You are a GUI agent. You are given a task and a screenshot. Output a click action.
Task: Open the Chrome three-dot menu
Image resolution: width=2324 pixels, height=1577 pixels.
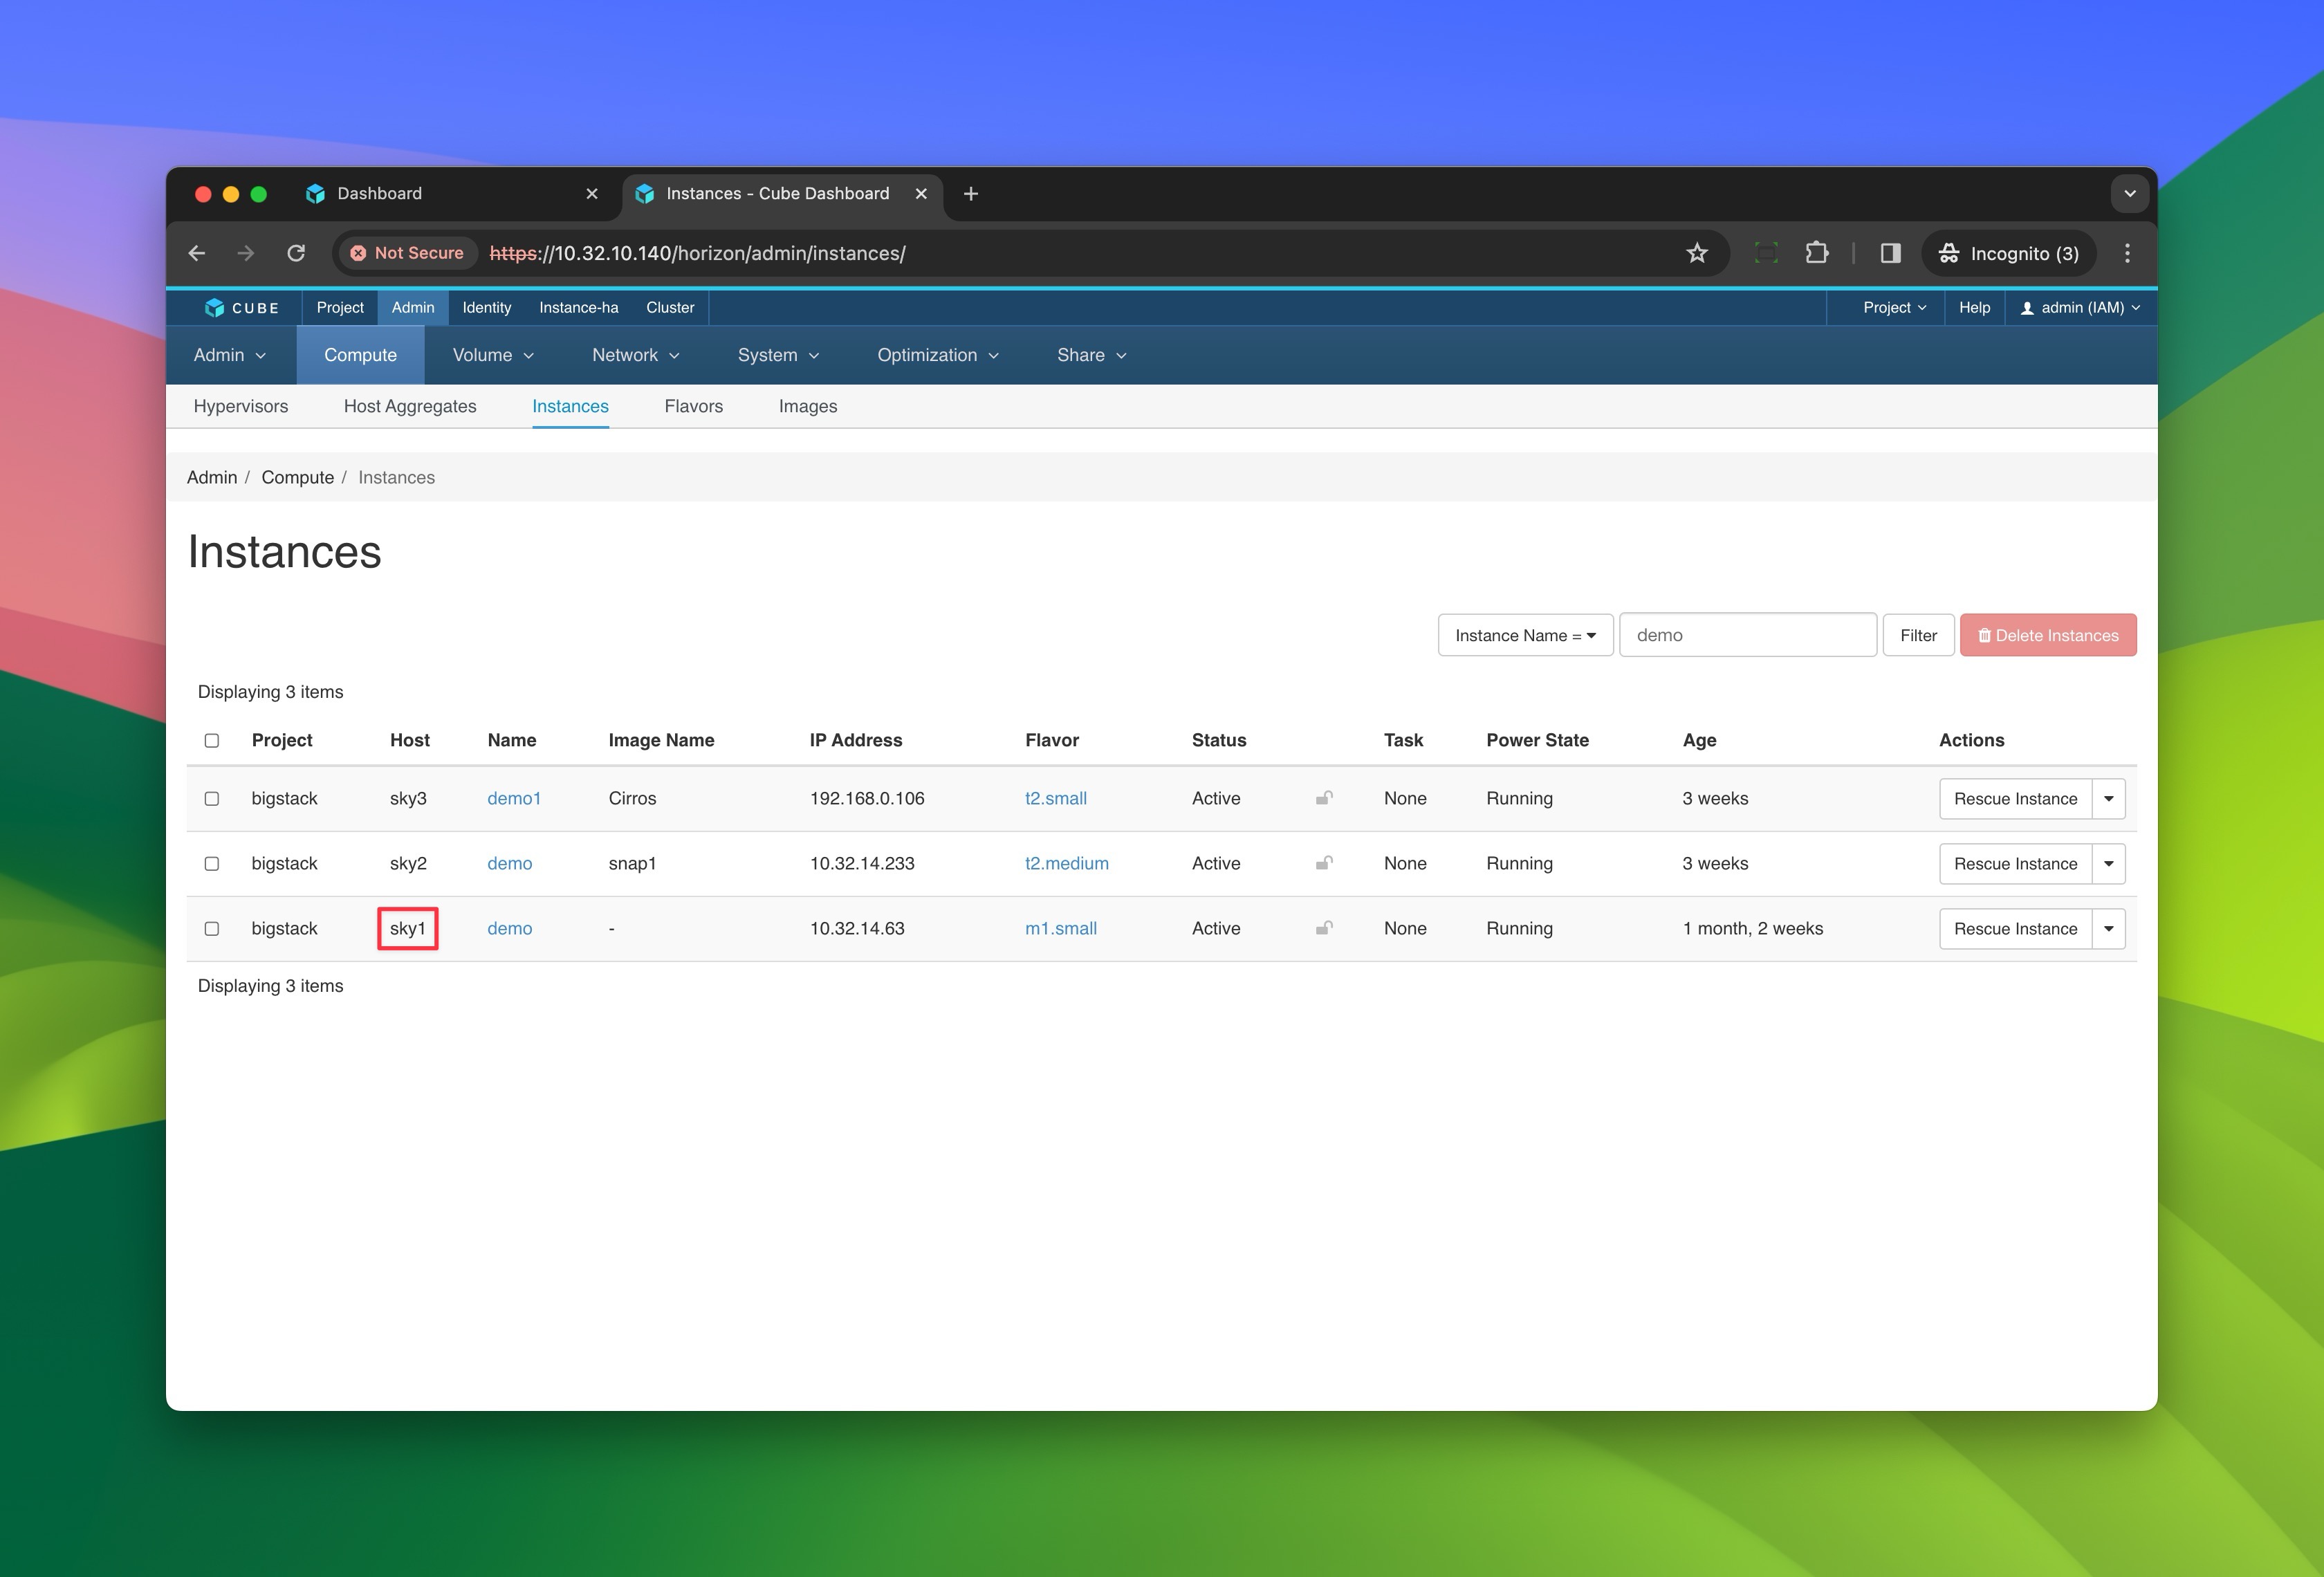2127,253
